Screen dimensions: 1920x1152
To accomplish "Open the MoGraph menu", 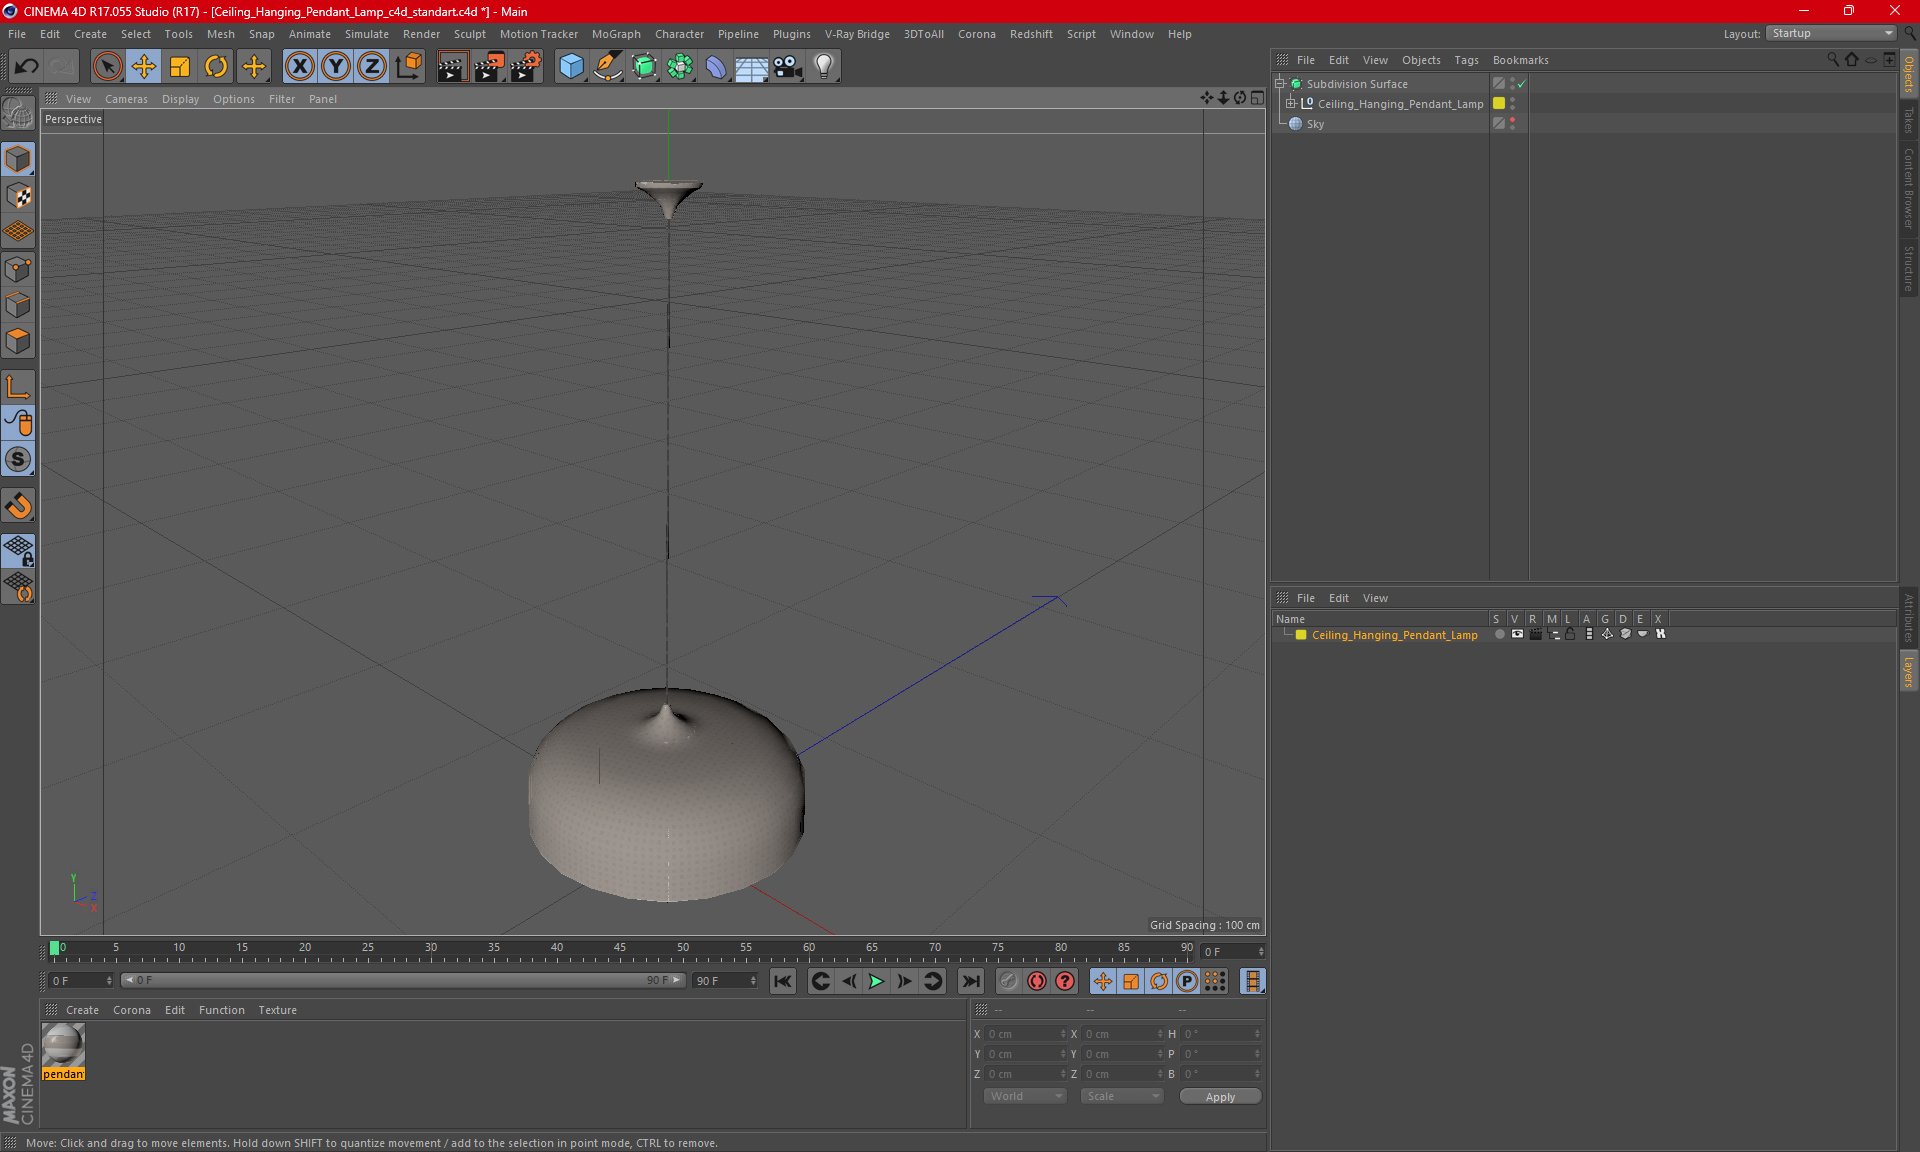I will pyautogui.click(x=615, y=34).
